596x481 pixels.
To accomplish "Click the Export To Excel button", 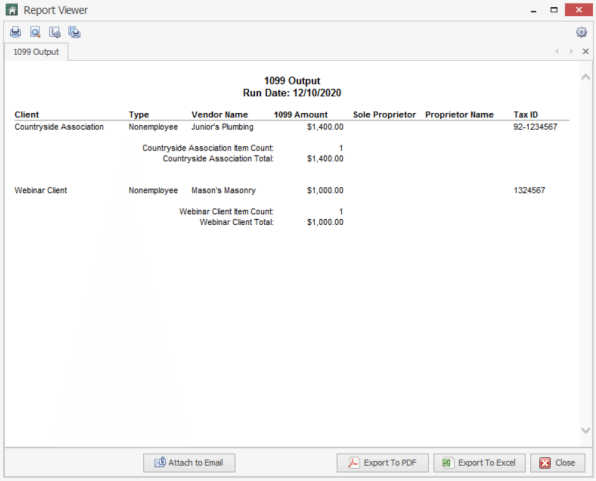I will pyautogui.click(x=479, y=463).
